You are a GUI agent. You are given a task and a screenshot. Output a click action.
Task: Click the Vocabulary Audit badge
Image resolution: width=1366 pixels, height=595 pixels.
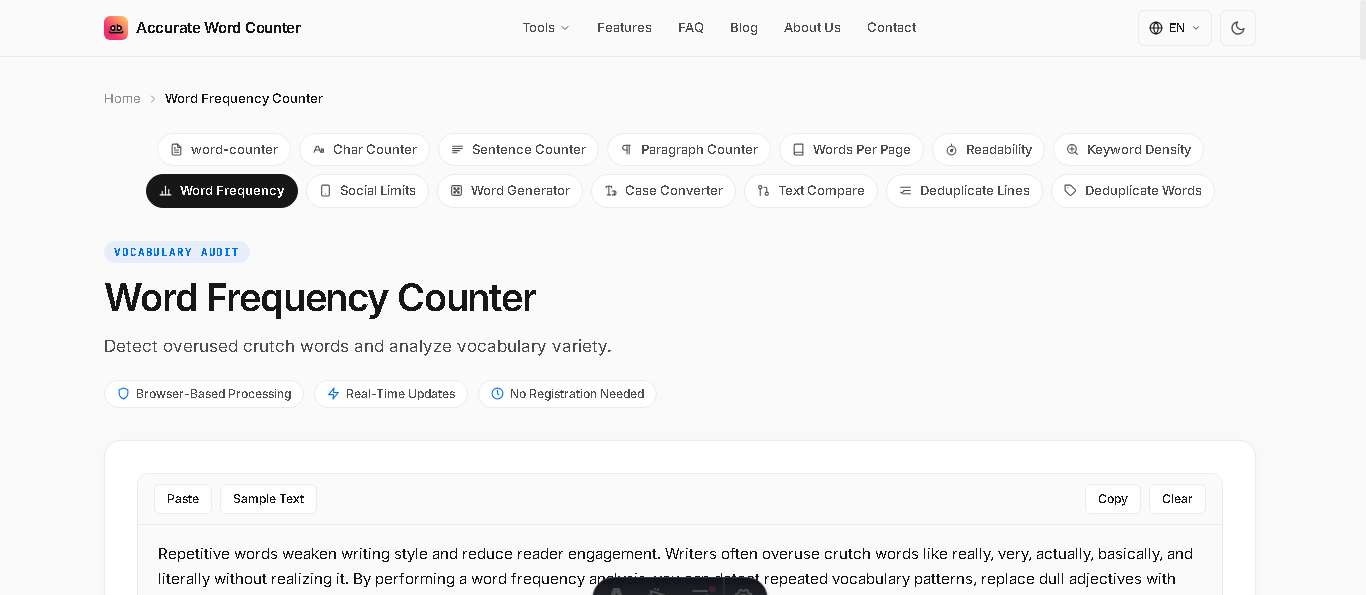177,252
